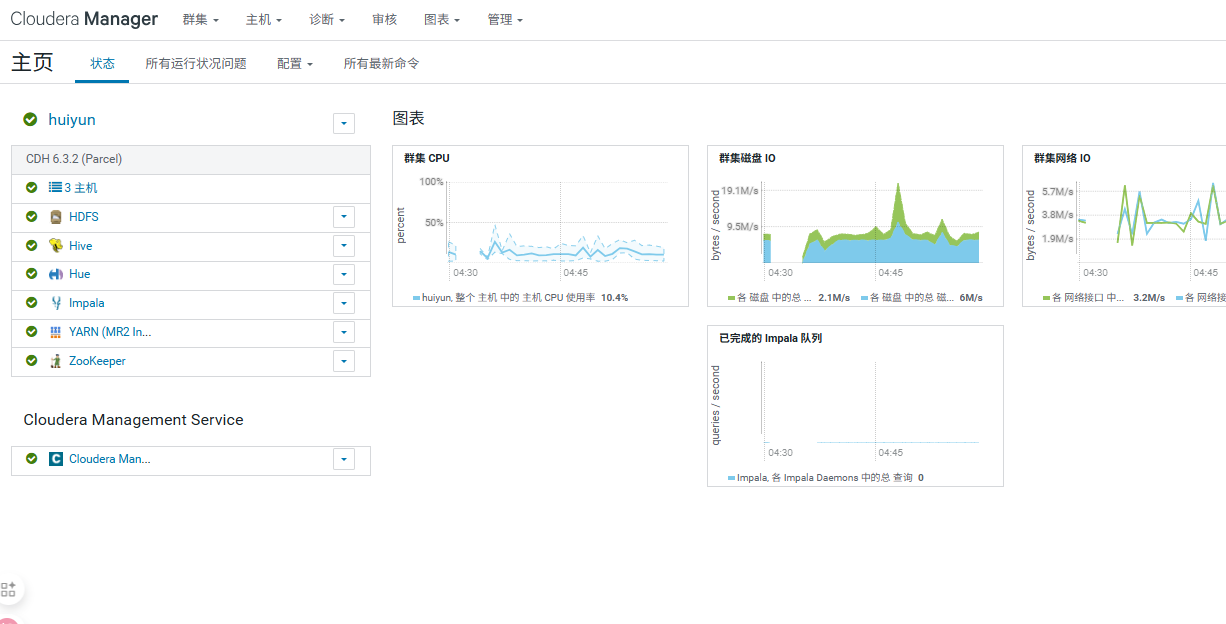The width and height of the screenshot is (1226, 624).
Task: Click the ZooKeeper service icon
Action: tap(56, 361)
